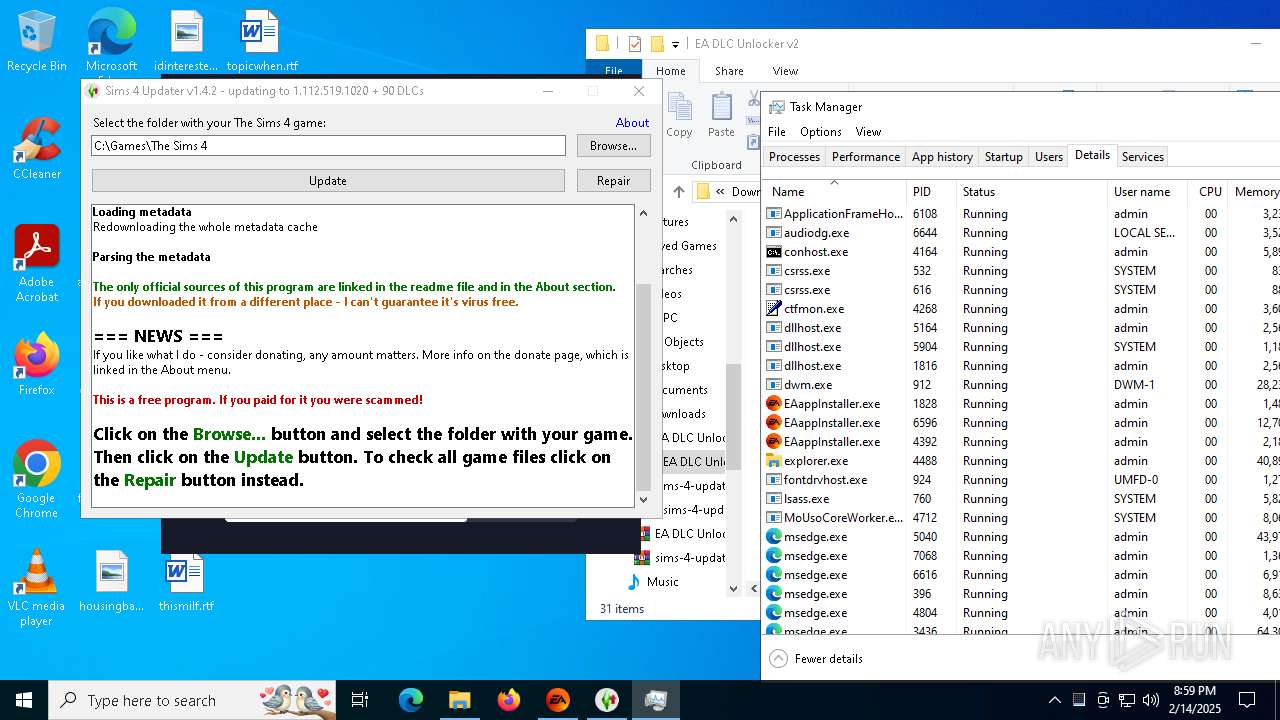Open the Recycle Bin desktop icon

(x=37, y=42)
